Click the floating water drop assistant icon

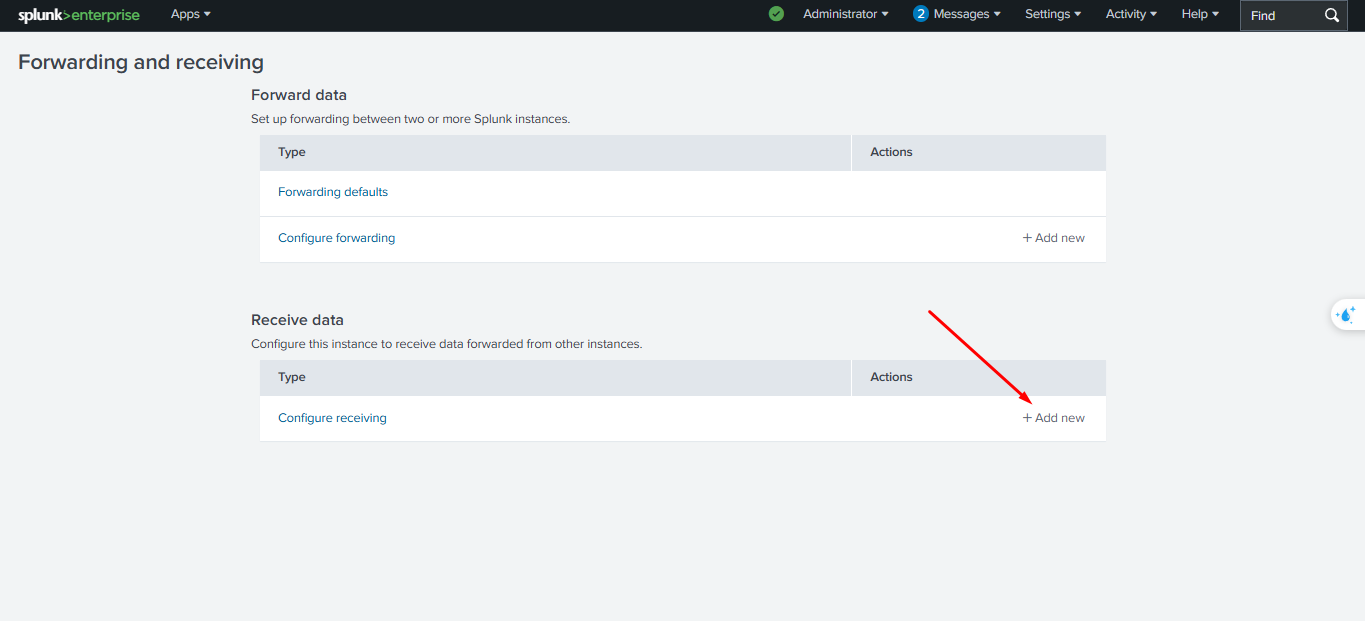tap(1347, 314)
